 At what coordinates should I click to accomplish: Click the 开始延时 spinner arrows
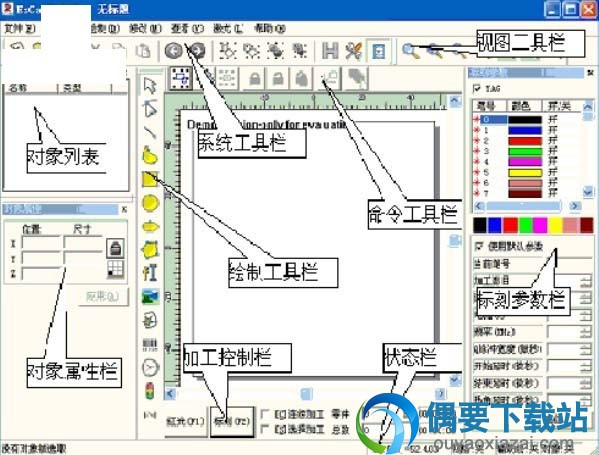click(x=586, y=366)
